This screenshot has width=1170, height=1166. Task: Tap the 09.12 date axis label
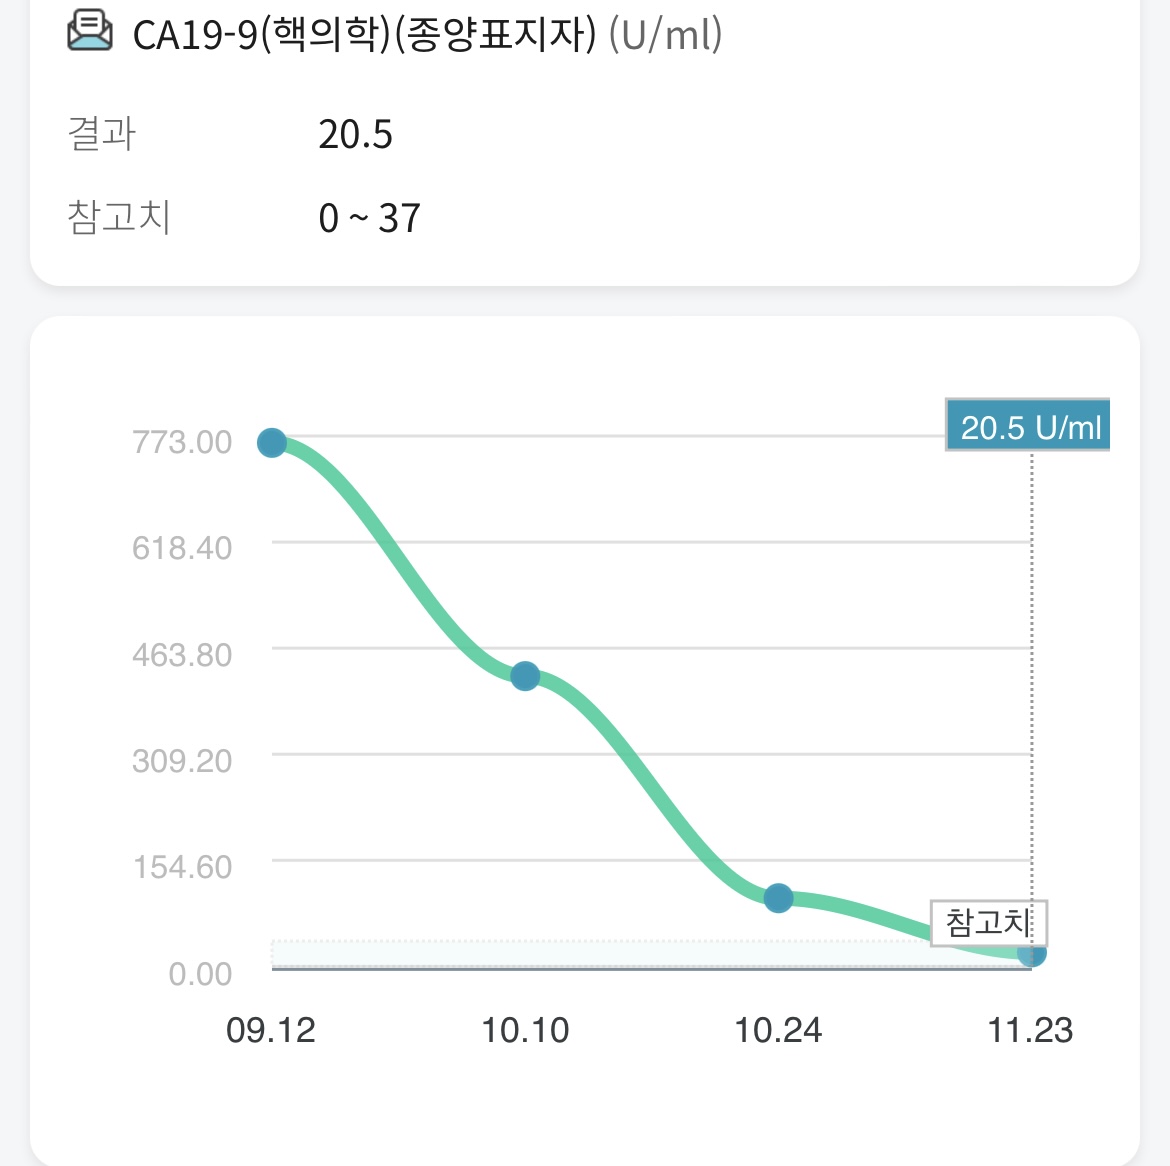pyautogui.click(x=271, y=1030)
